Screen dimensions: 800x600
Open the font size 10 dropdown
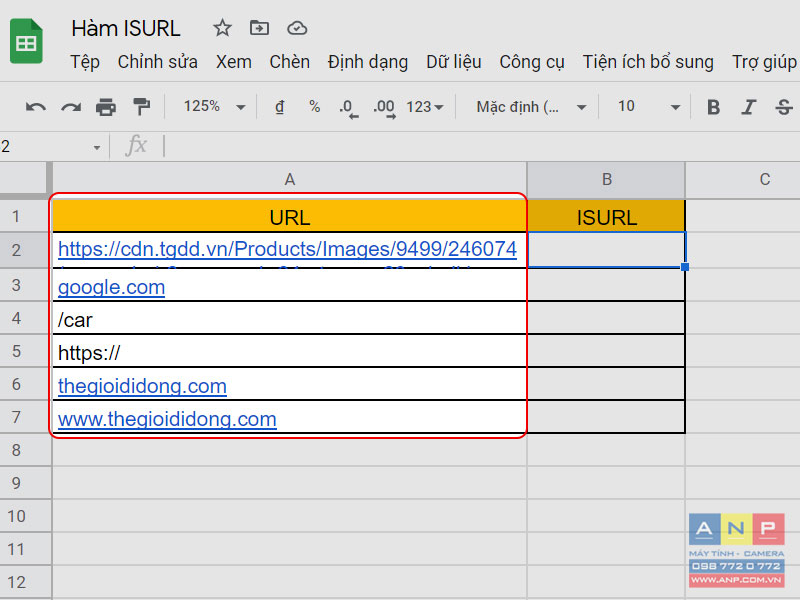(648, 107)
